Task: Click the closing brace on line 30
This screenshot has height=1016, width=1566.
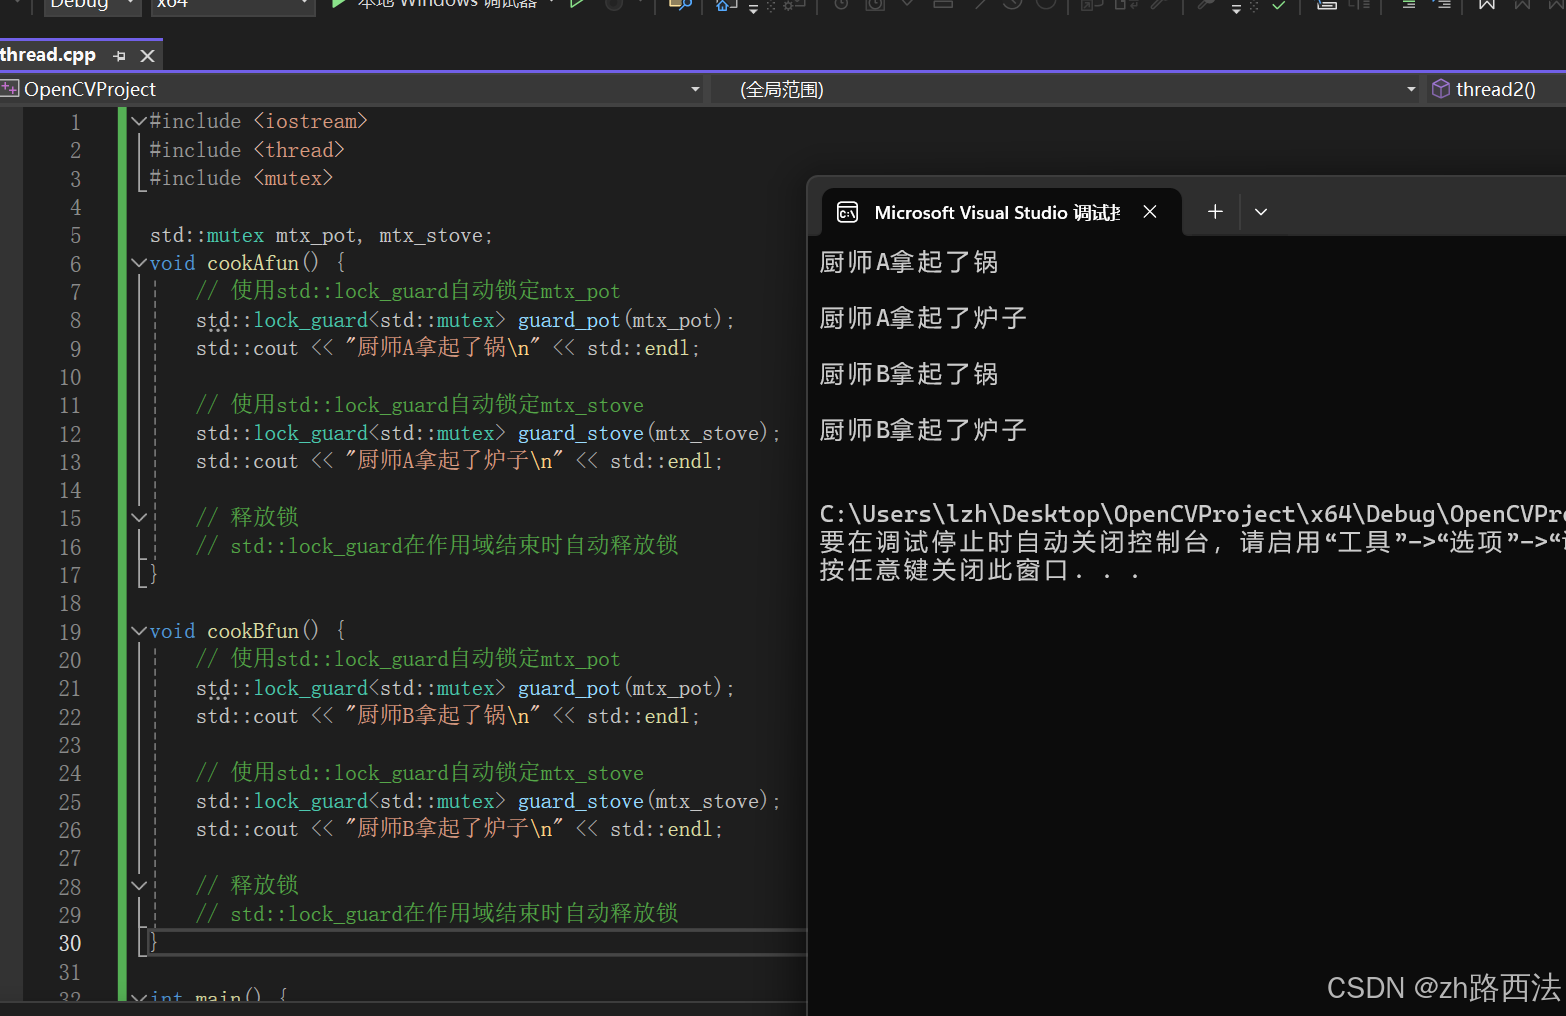Action: point(153,942)
